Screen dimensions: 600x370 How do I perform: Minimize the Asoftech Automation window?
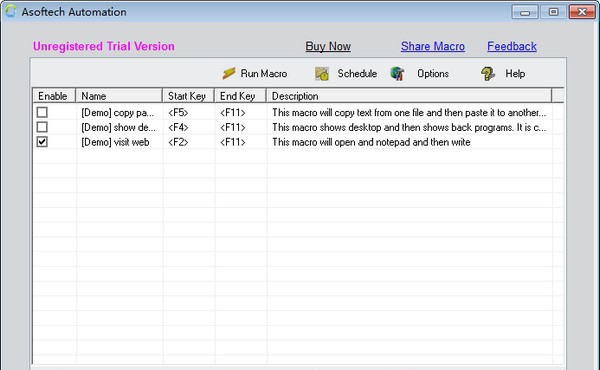pyautogui.click(x=525, y=12)
